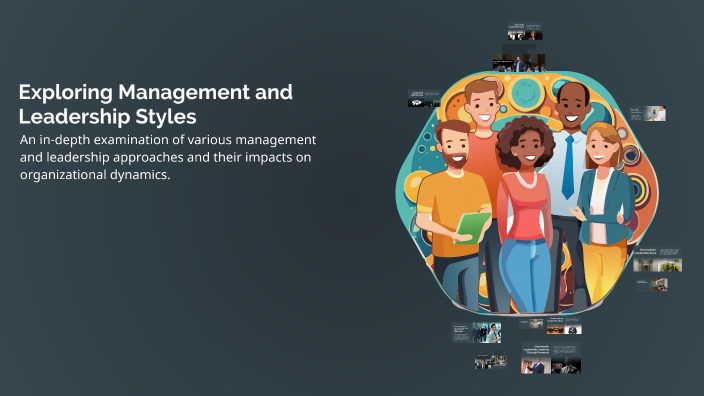The image size is (704, 396).
Task: Open the slide thumbnail with the black-and-white crowd image
Action: [424, 98]
